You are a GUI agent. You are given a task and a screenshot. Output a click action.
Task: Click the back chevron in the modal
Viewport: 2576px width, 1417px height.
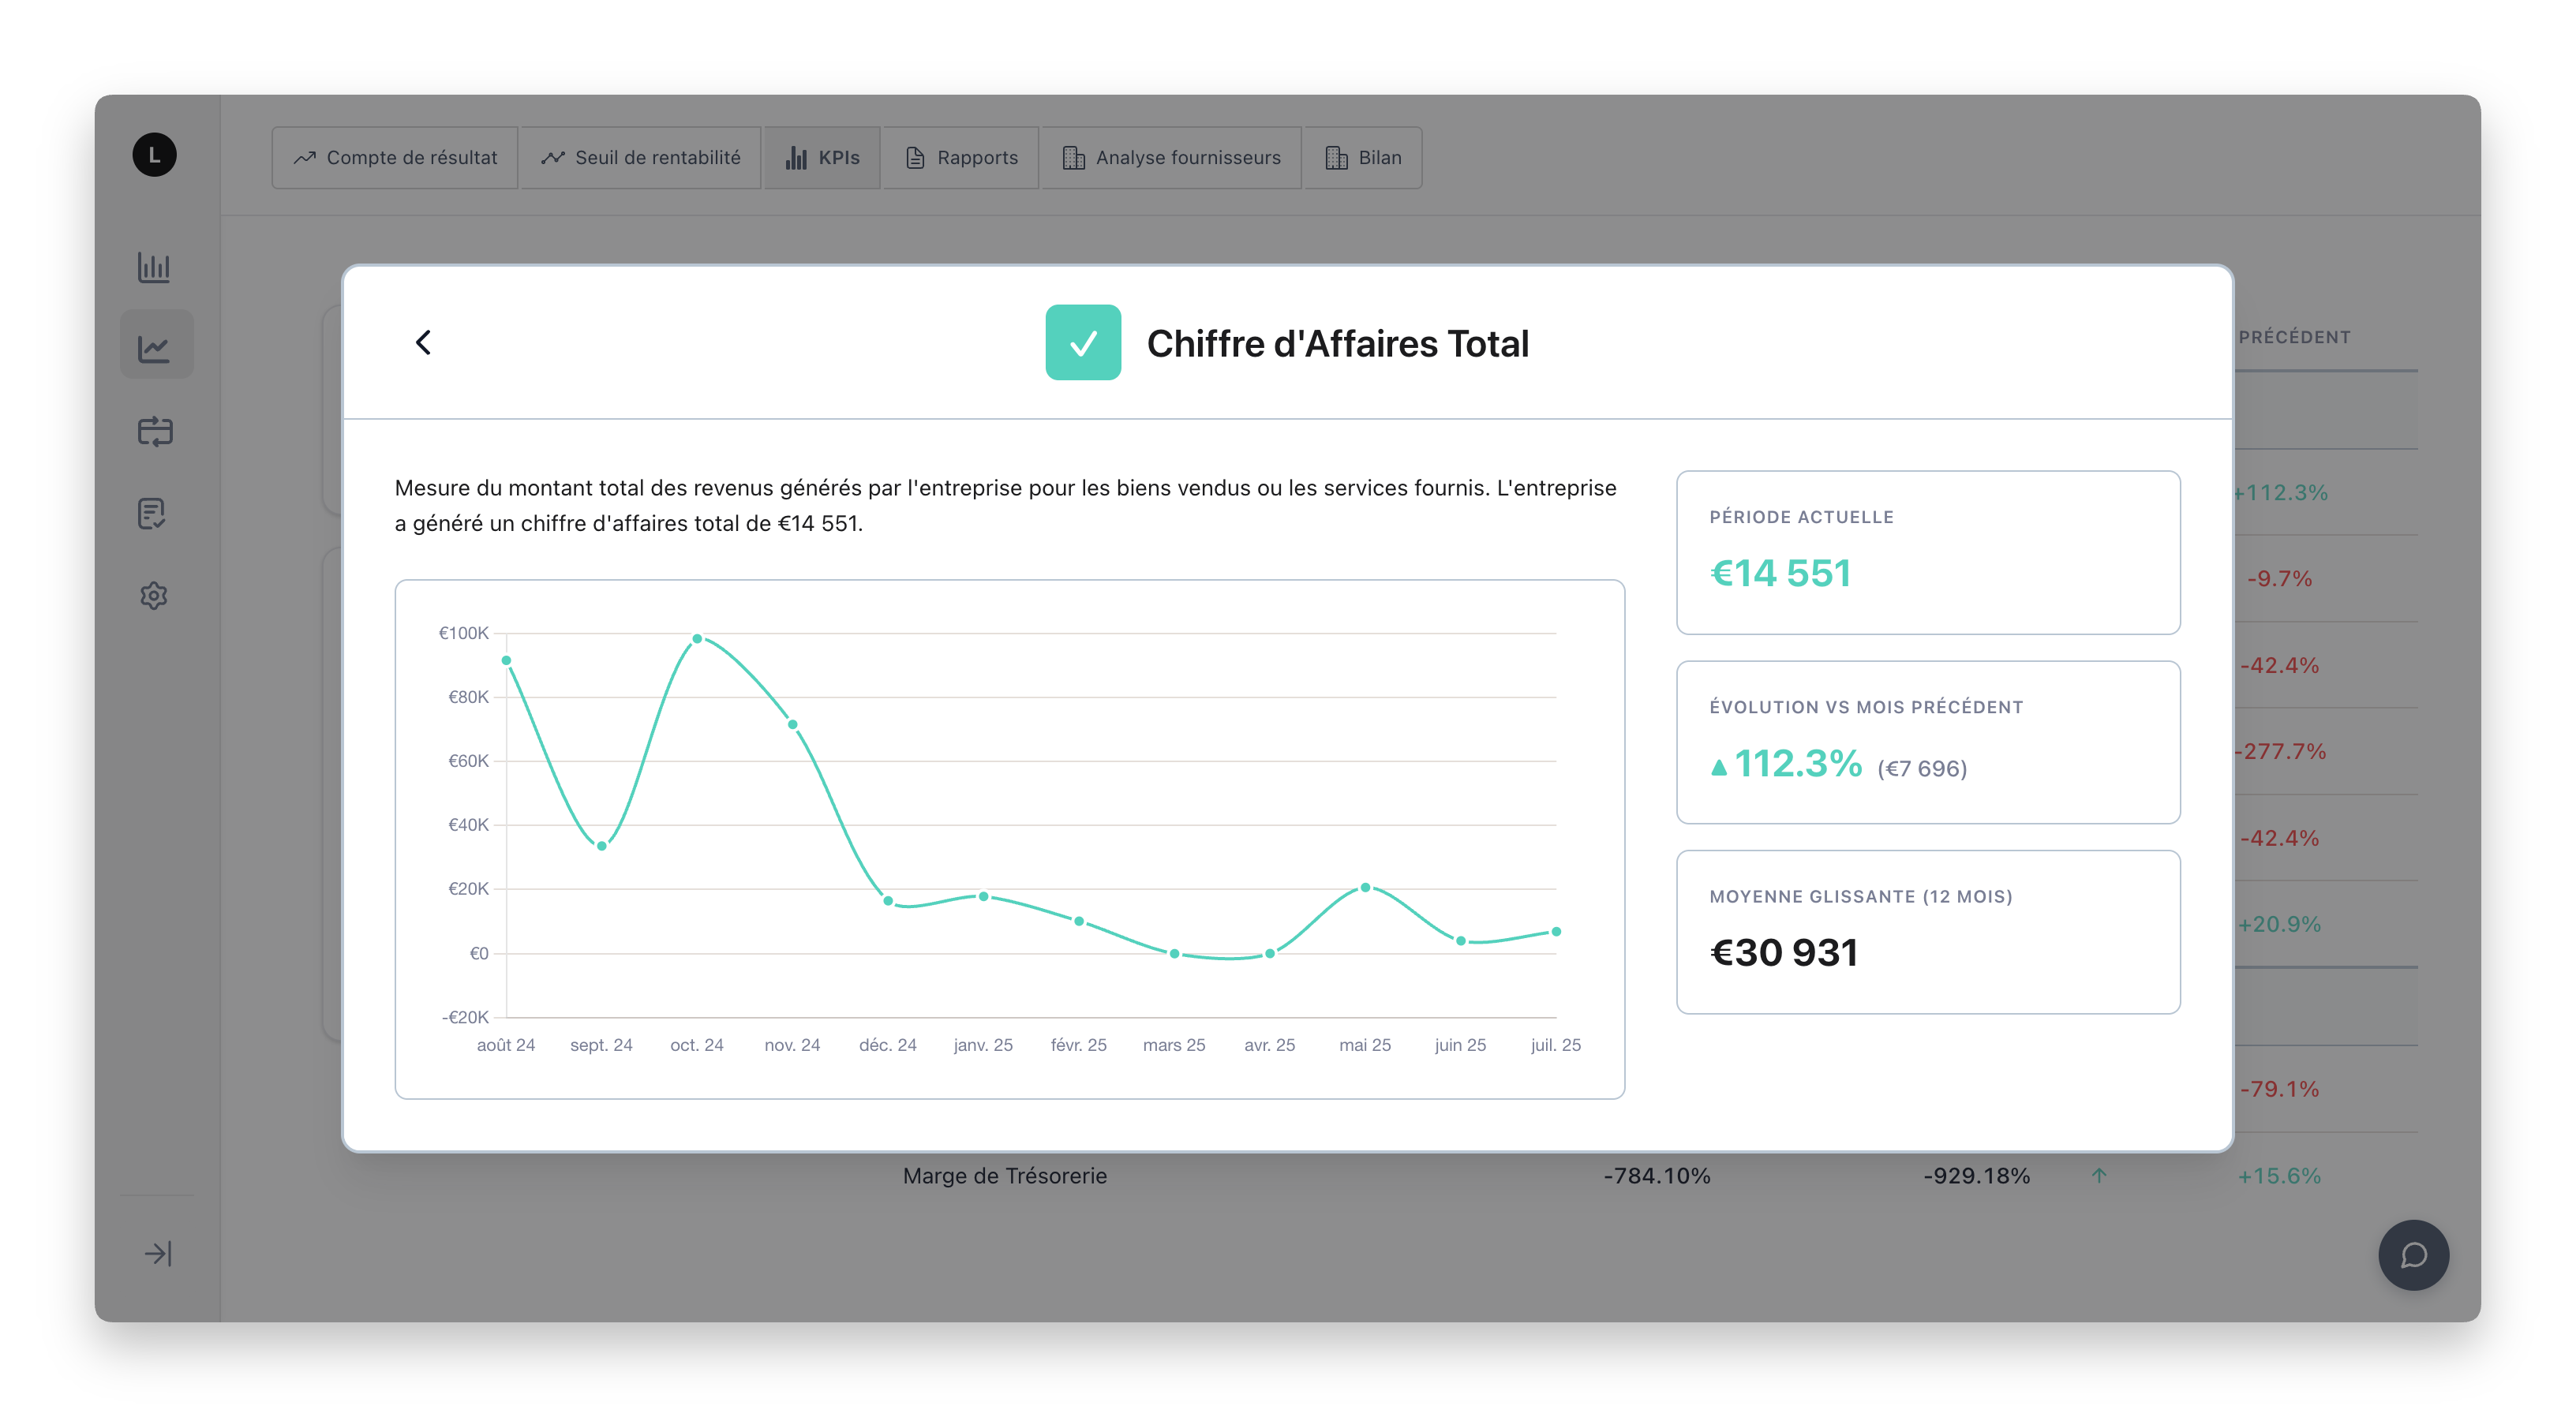422,342
